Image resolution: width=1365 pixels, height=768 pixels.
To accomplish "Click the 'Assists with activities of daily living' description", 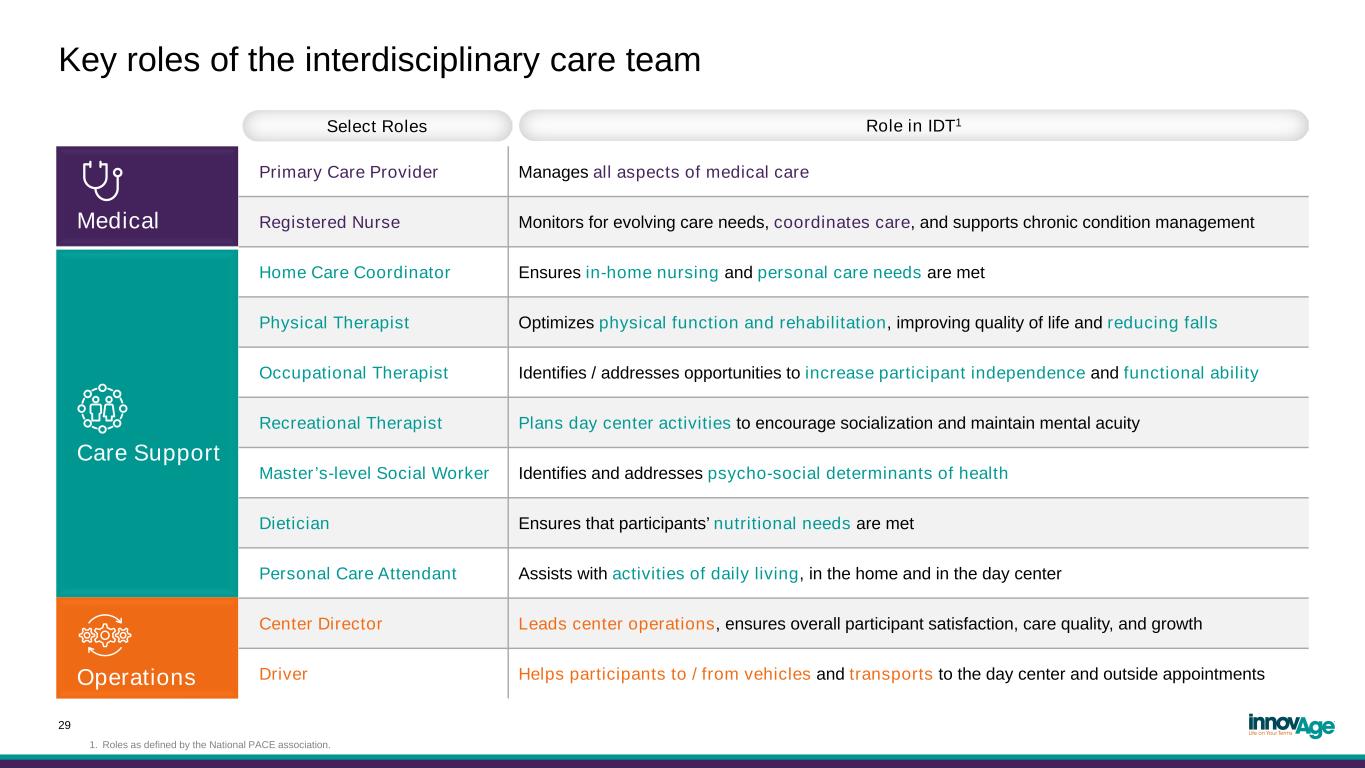I will pos(790,573).
